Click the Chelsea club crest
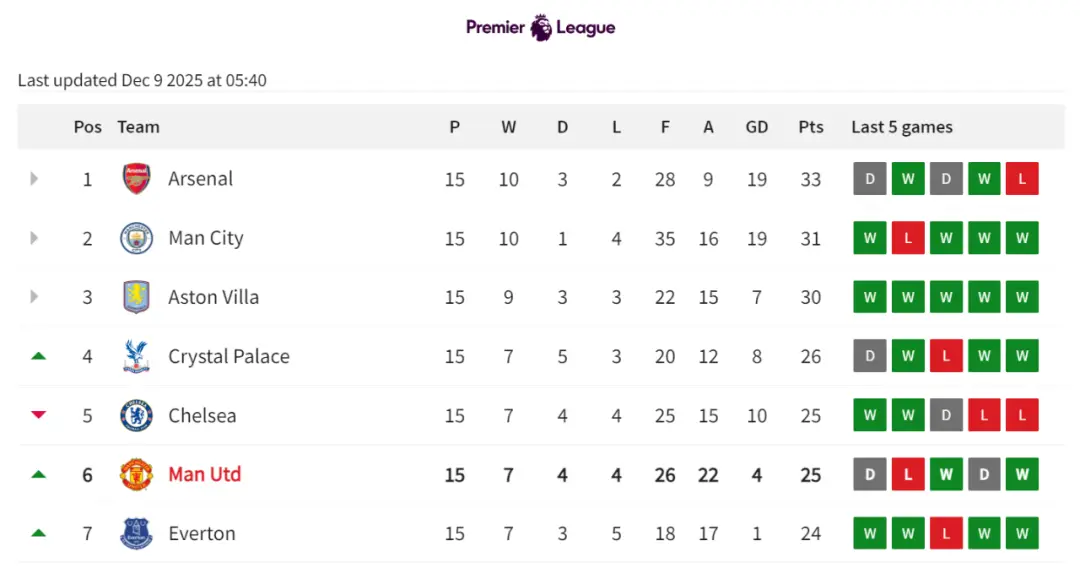Viewport: 1080px width, 568px height. point(137,415)
